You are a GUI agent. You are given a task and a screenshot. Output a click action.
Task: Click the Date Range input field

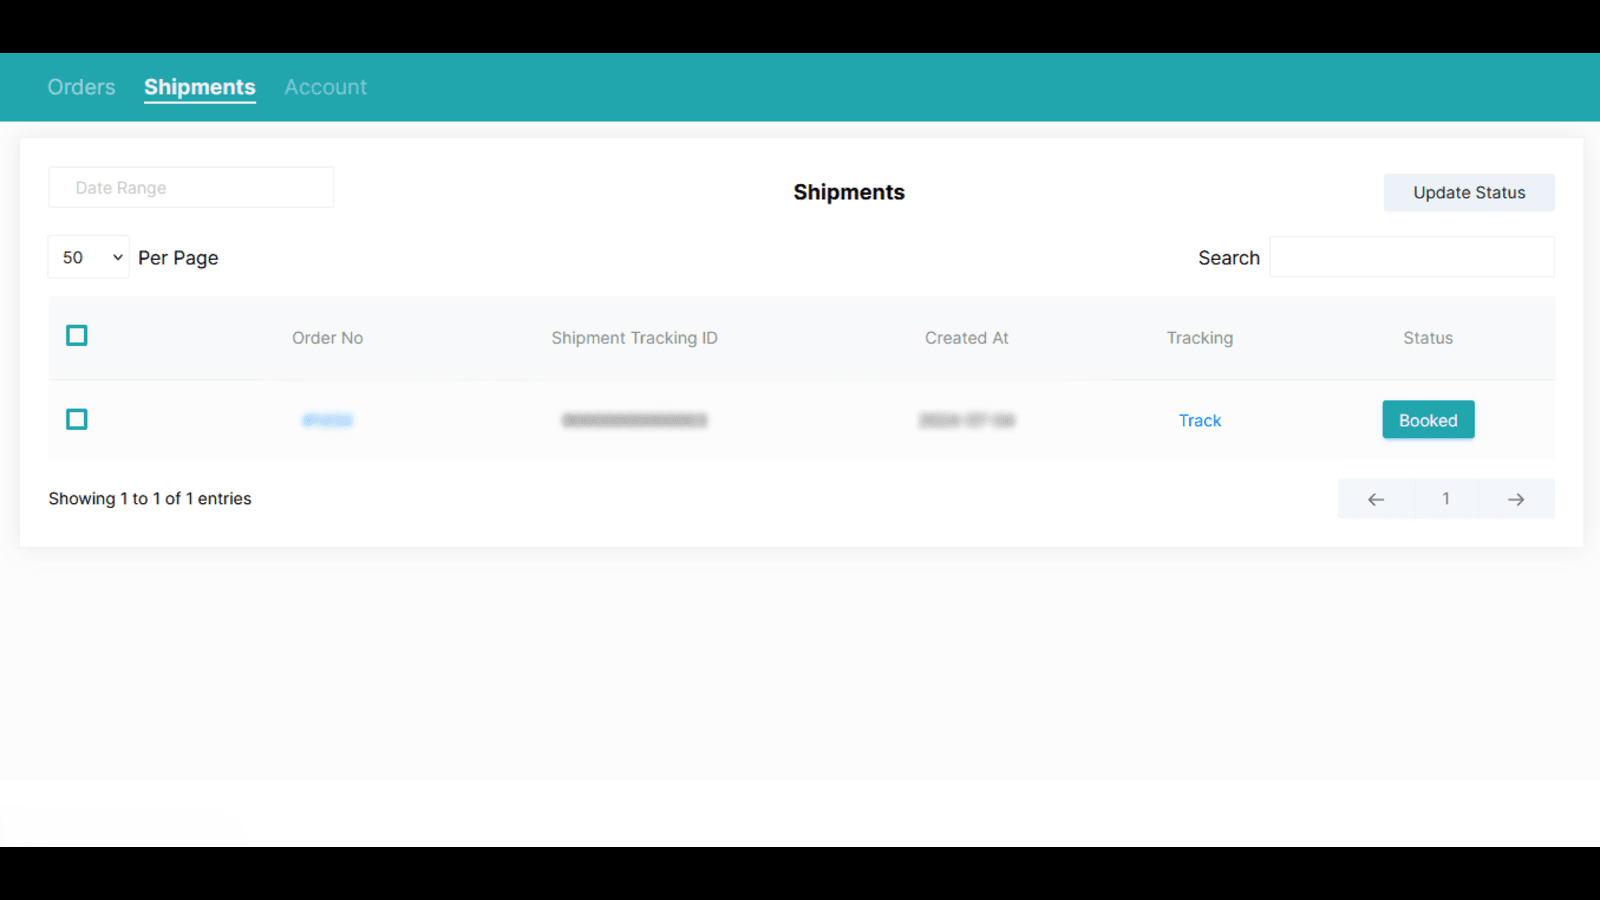[190, 187]
